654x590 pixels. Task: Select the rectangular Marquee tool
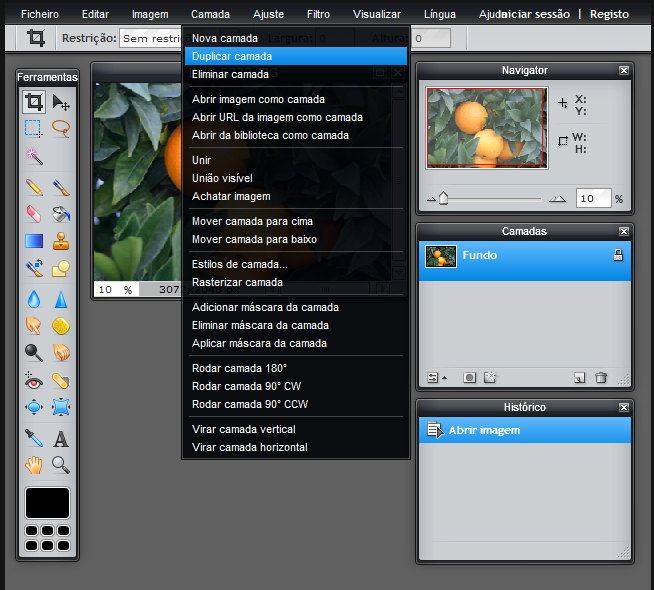click(x=34, y=128)
